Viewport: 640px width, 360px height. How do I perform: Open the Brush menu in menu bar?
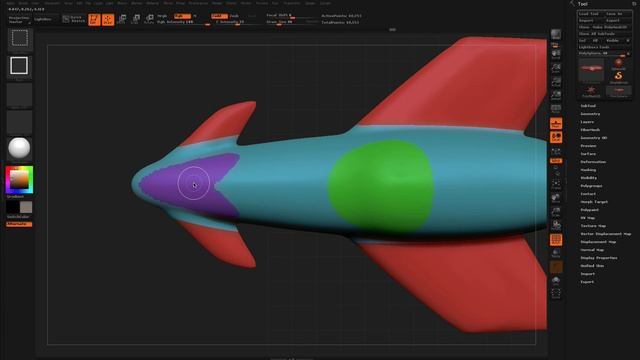pyautogui.click(x=23, y=3)
